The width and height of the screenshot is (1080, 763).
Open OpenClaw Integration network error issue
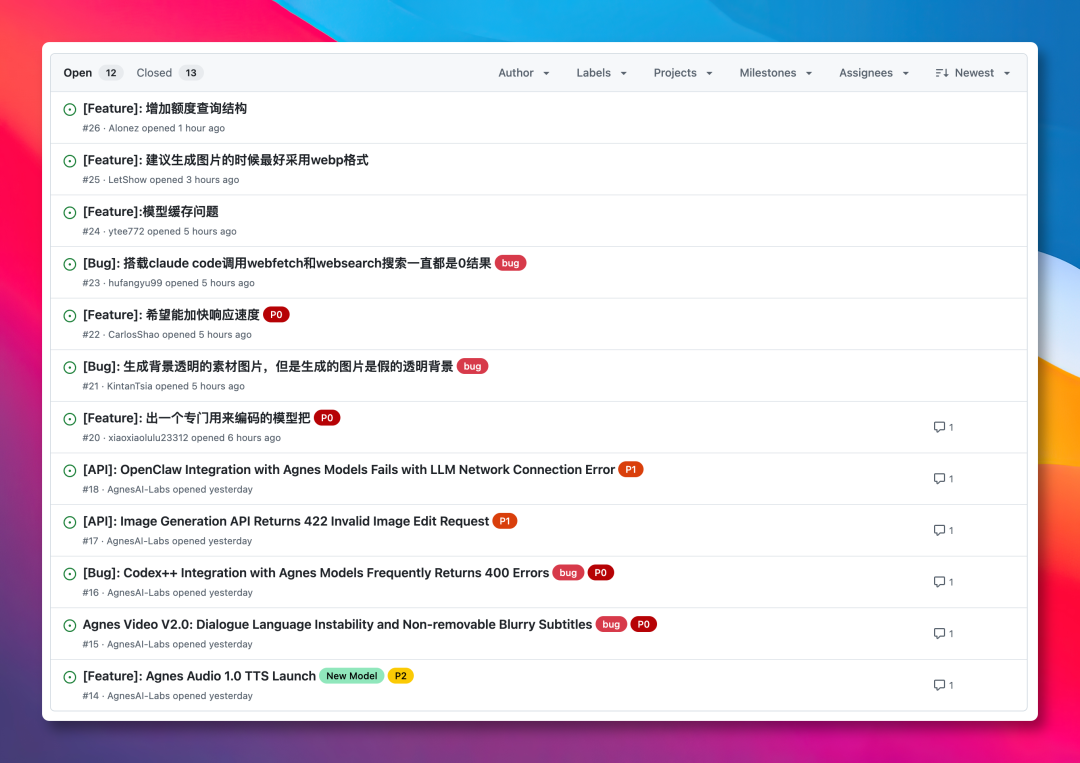[x=349, y=470]
